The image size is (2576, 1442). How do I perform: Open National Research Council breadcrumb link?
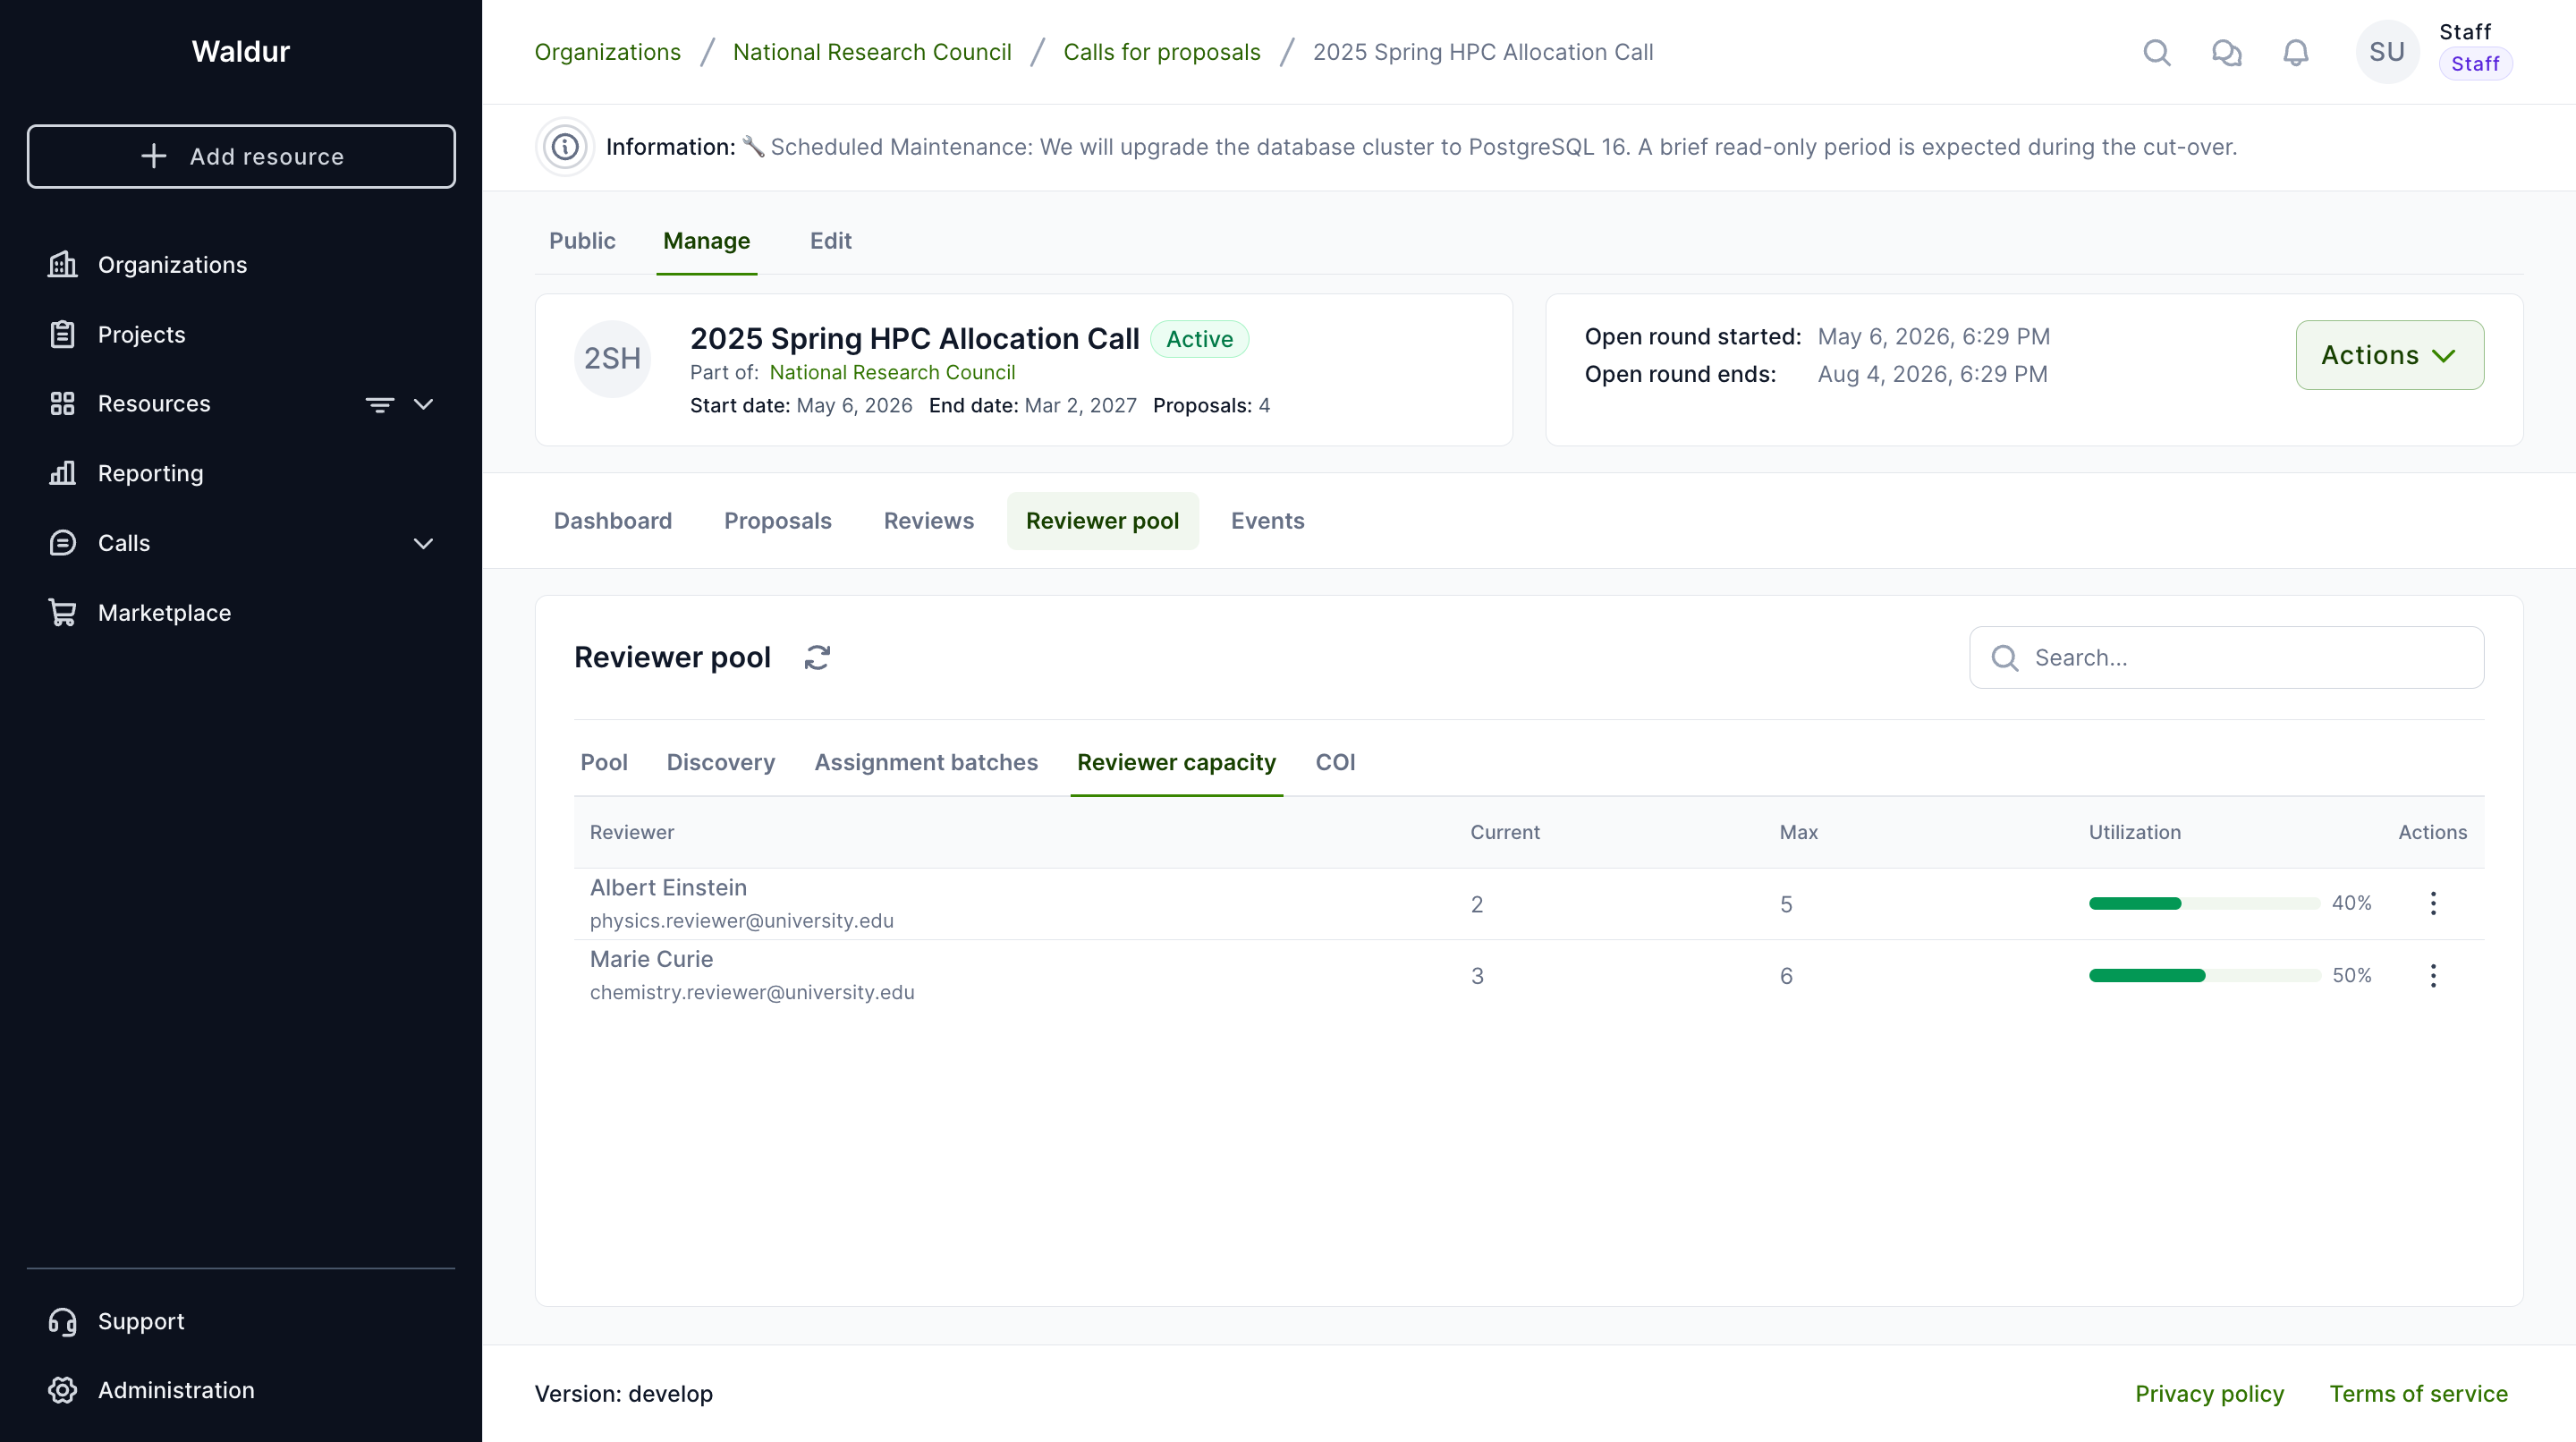[x=872, y=52]
